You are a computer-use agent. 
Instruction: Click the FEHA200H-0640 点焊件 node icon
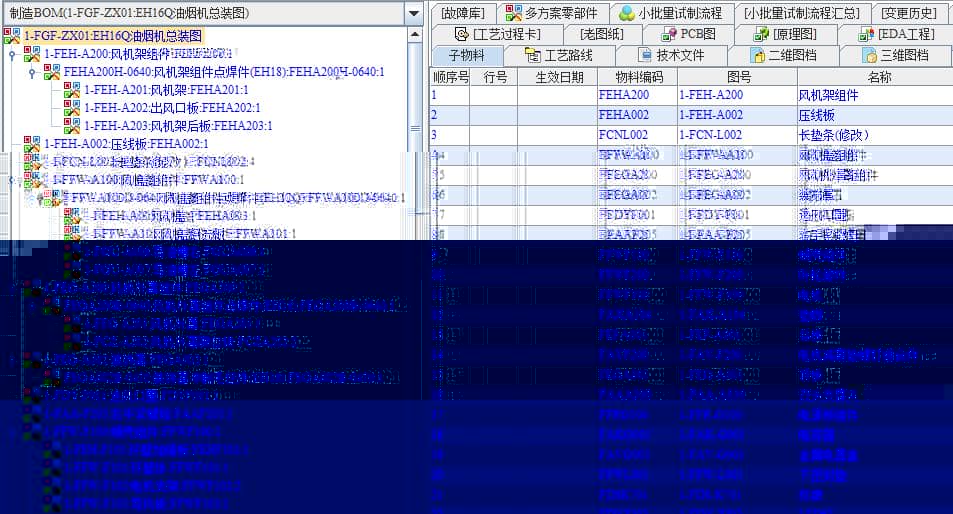tap(52, 73)
